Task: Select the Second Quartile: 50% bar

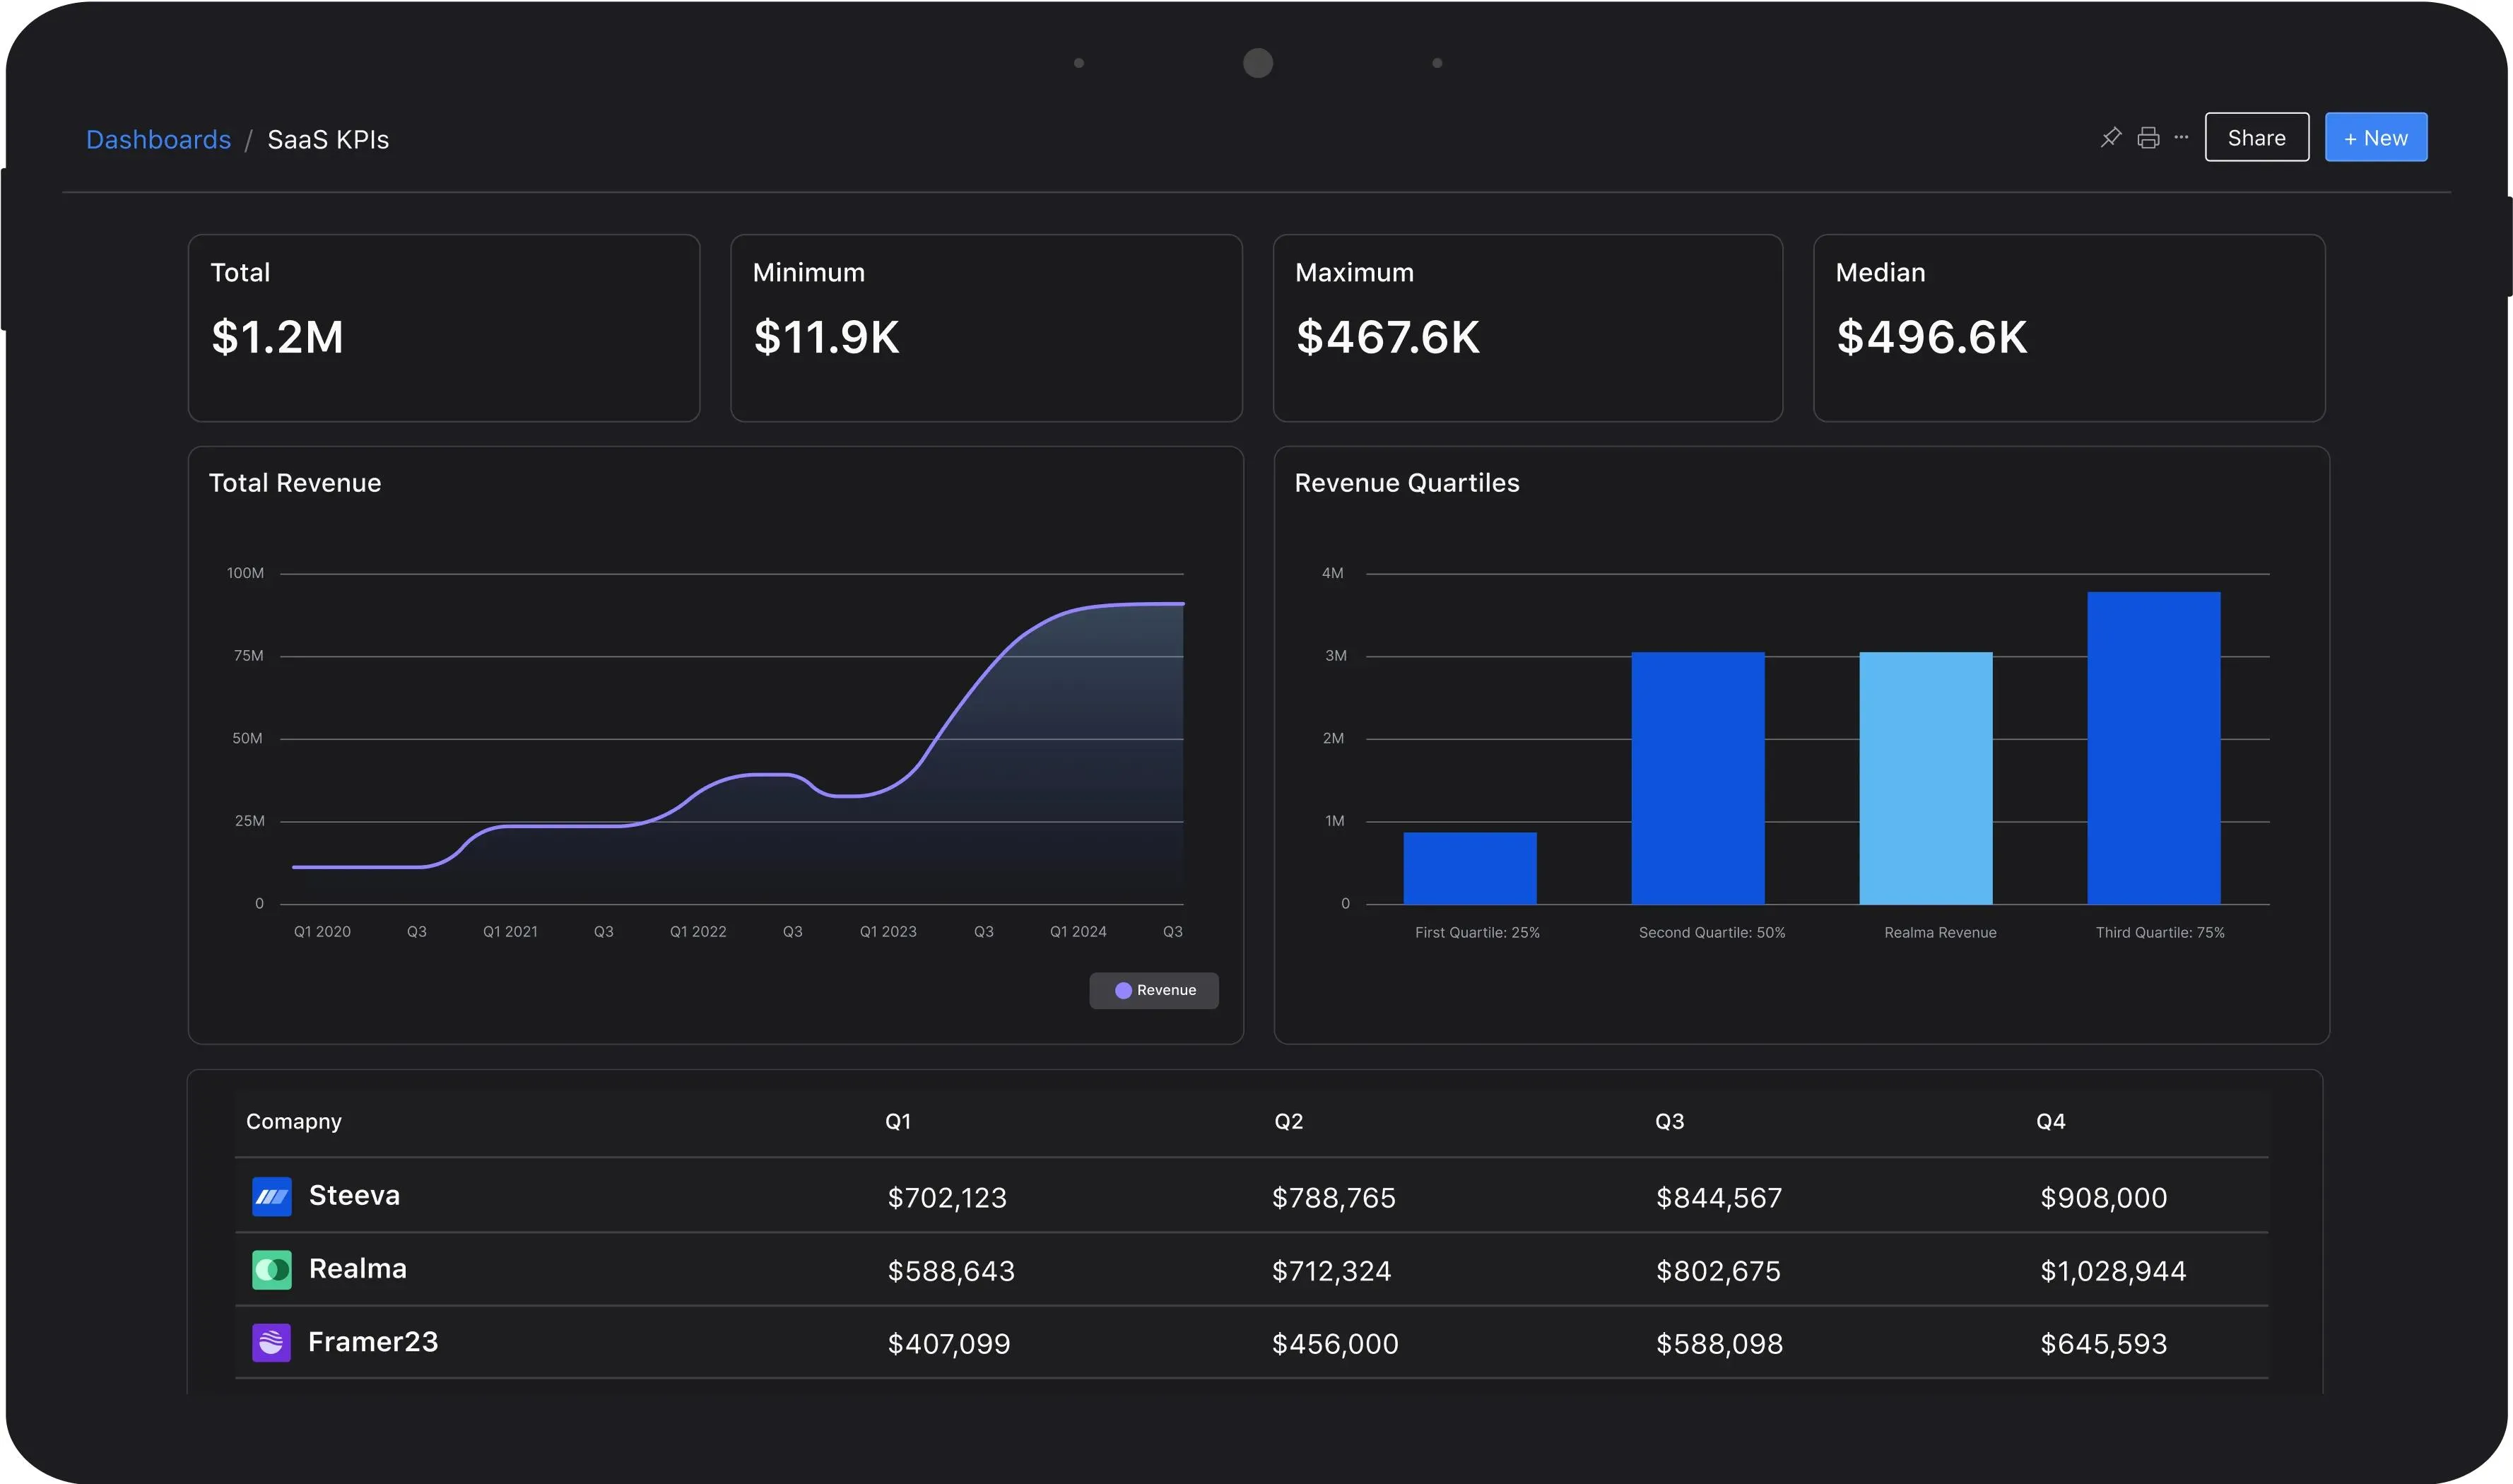Action: [x=1698, y=778]
